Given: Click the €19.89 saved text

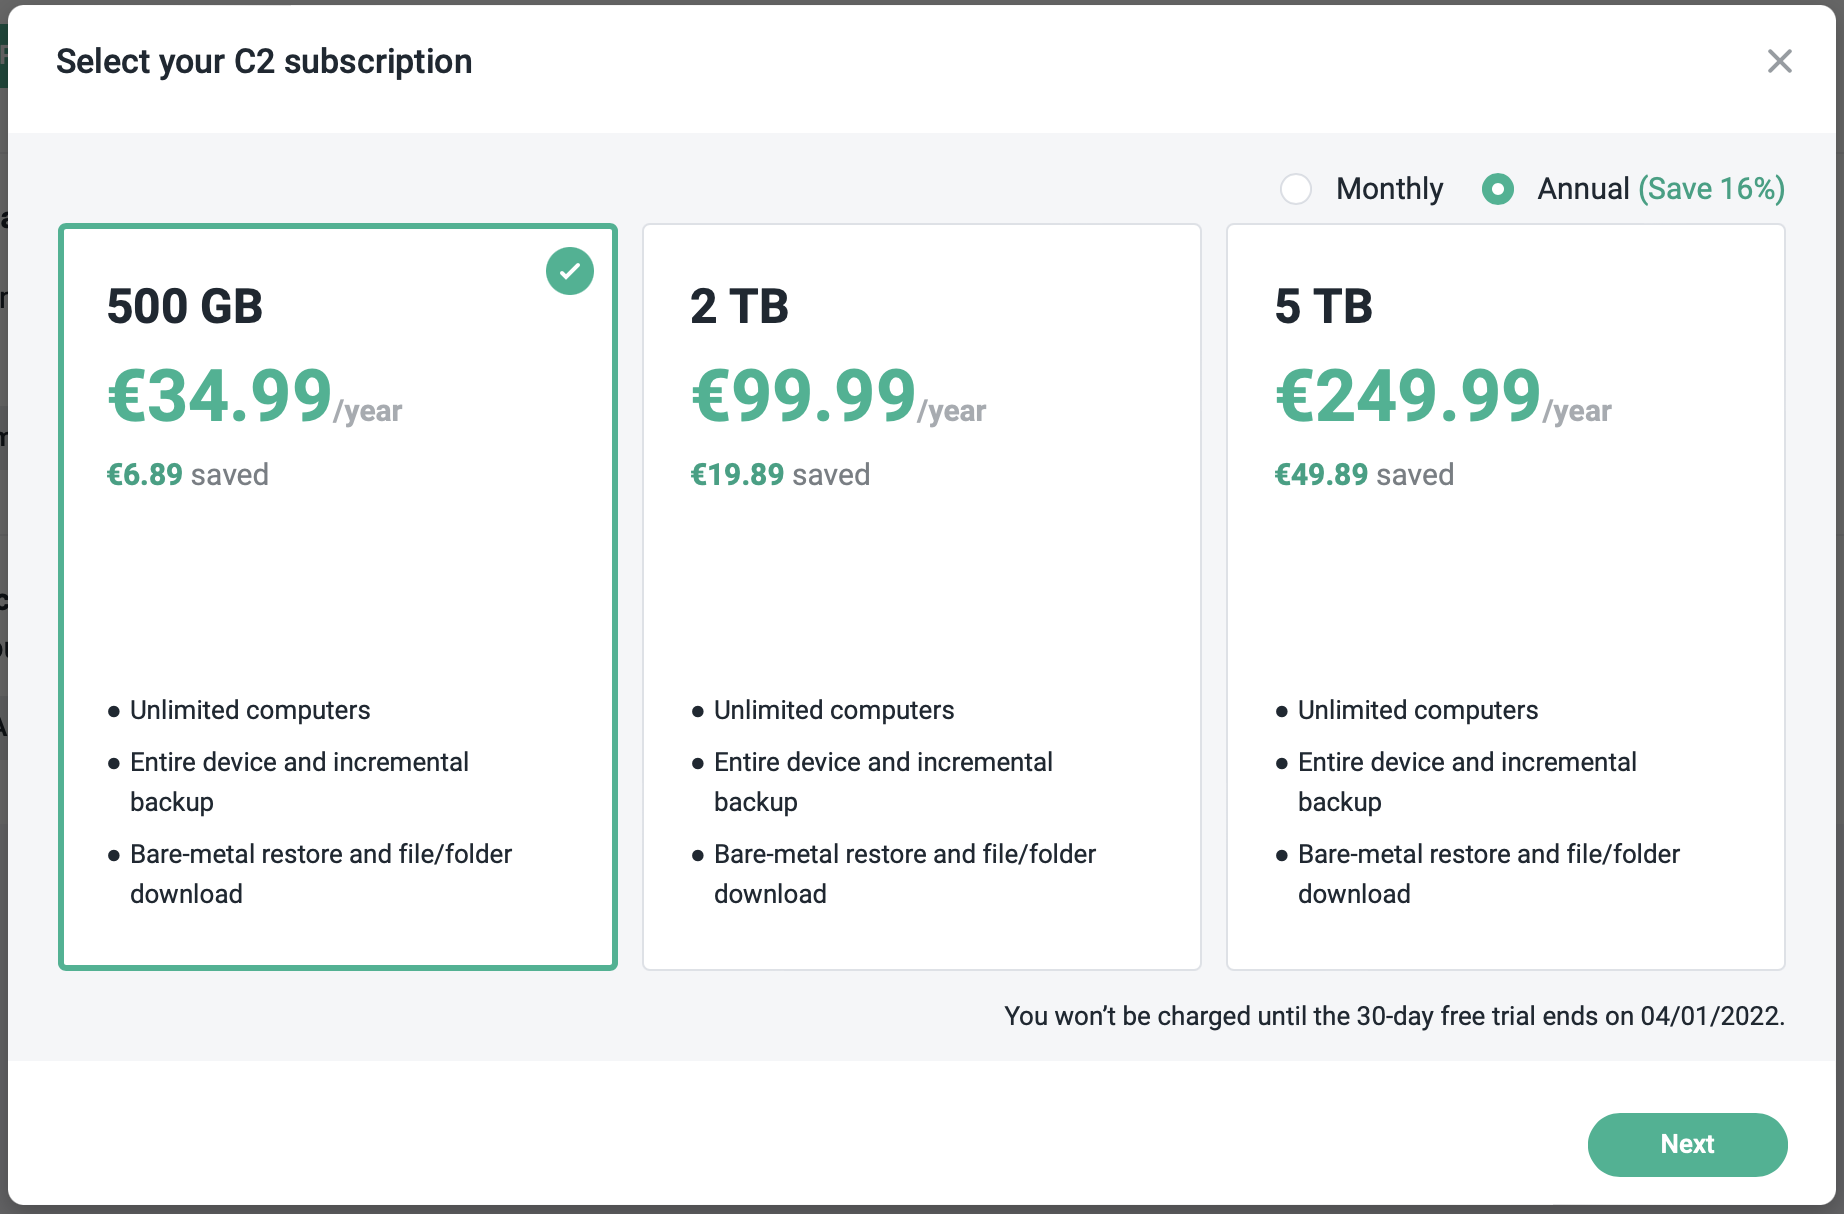Looking at the screenshot, I should pos(780,474).
